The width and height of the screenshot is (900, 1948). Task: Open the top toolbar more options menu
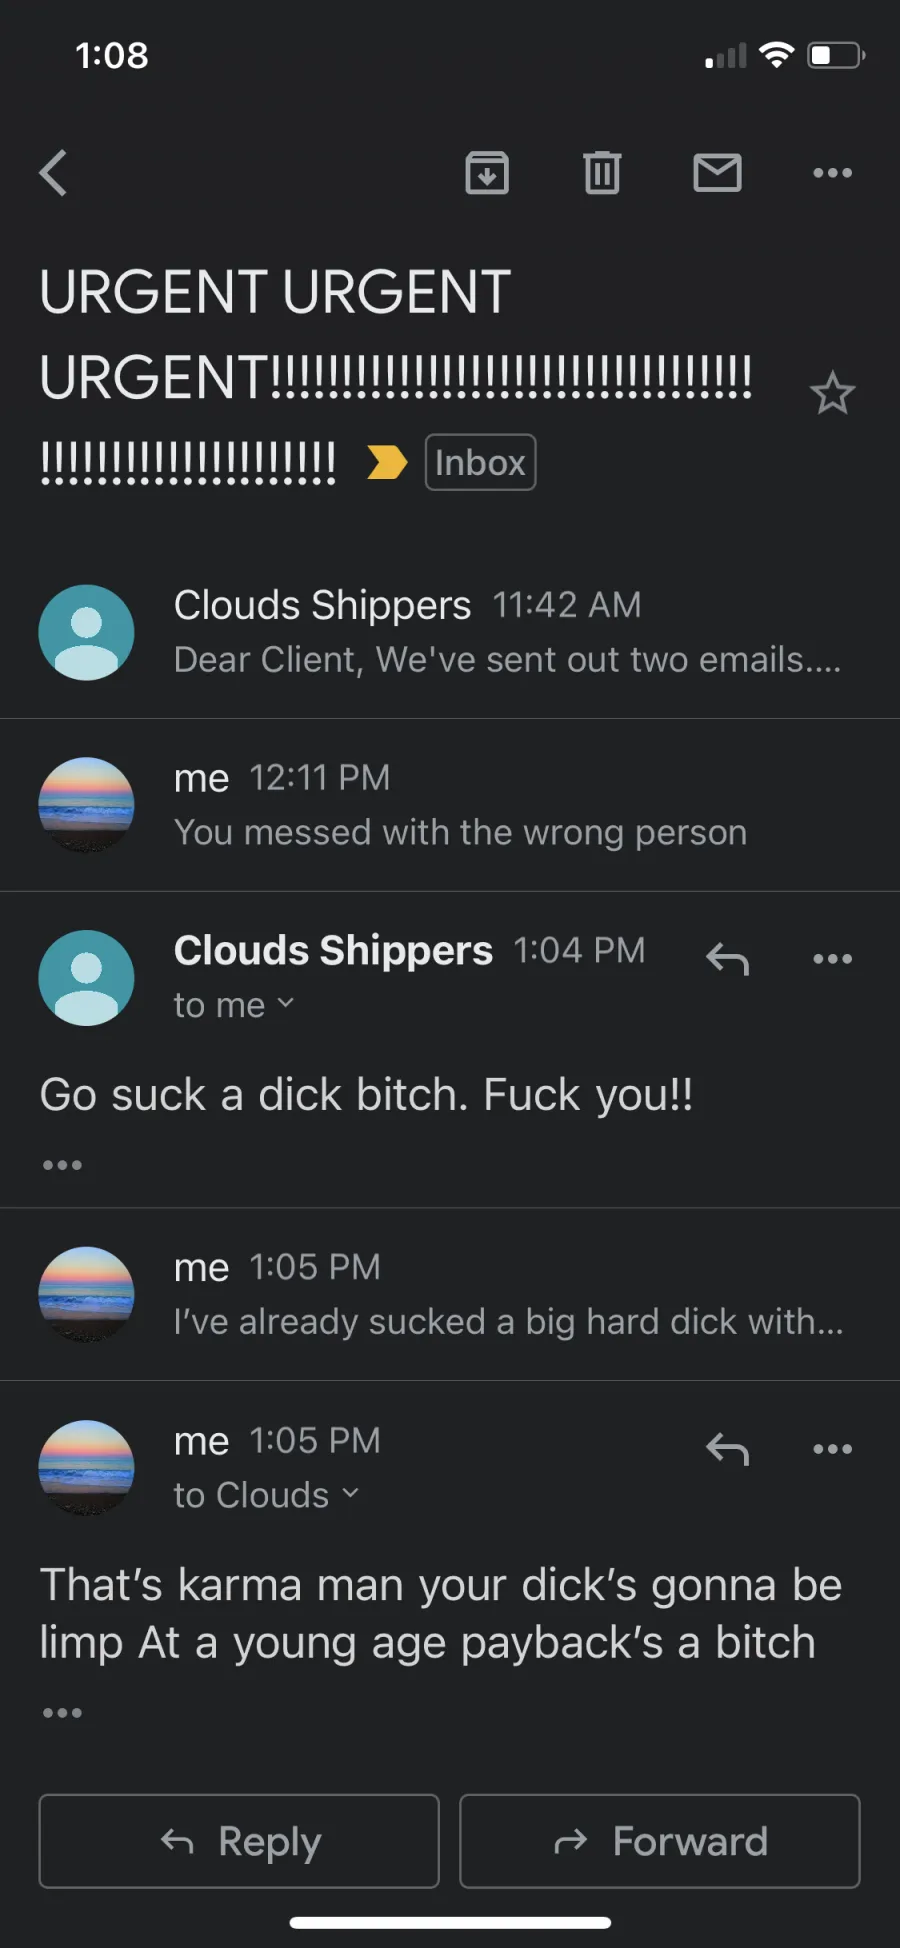coord(832,173)
